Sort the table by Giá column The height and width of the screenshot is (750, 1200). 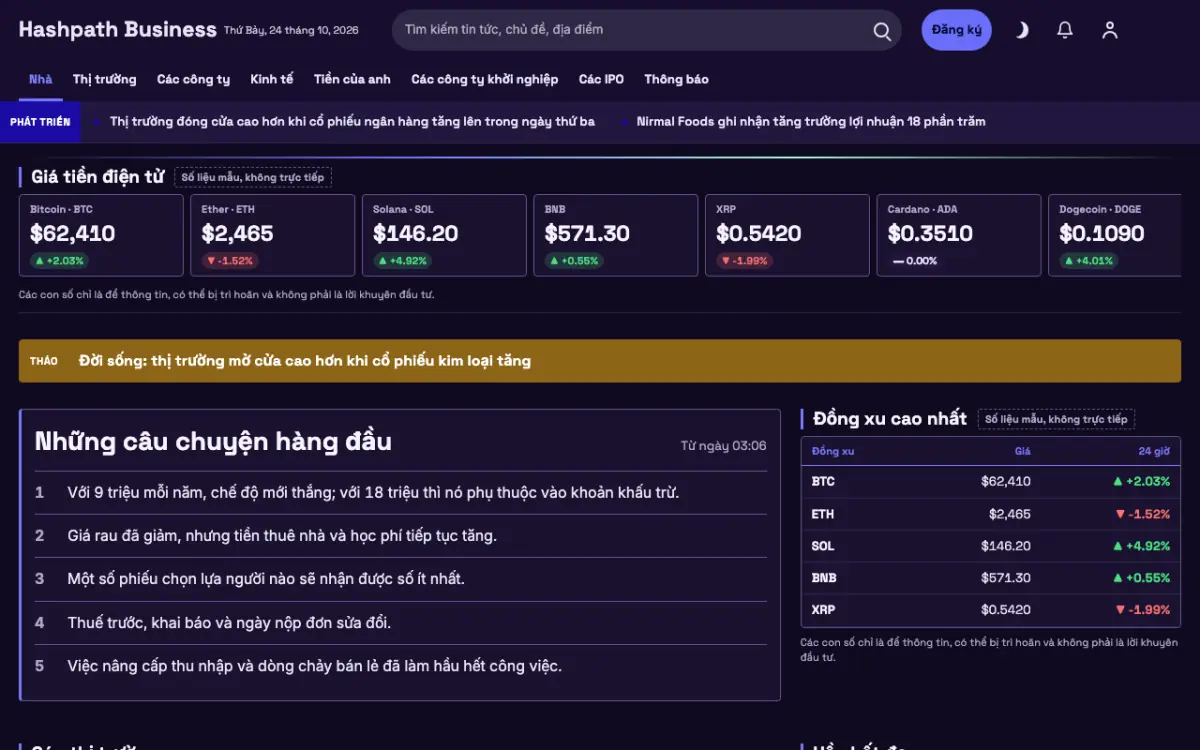click(1022, 451)
